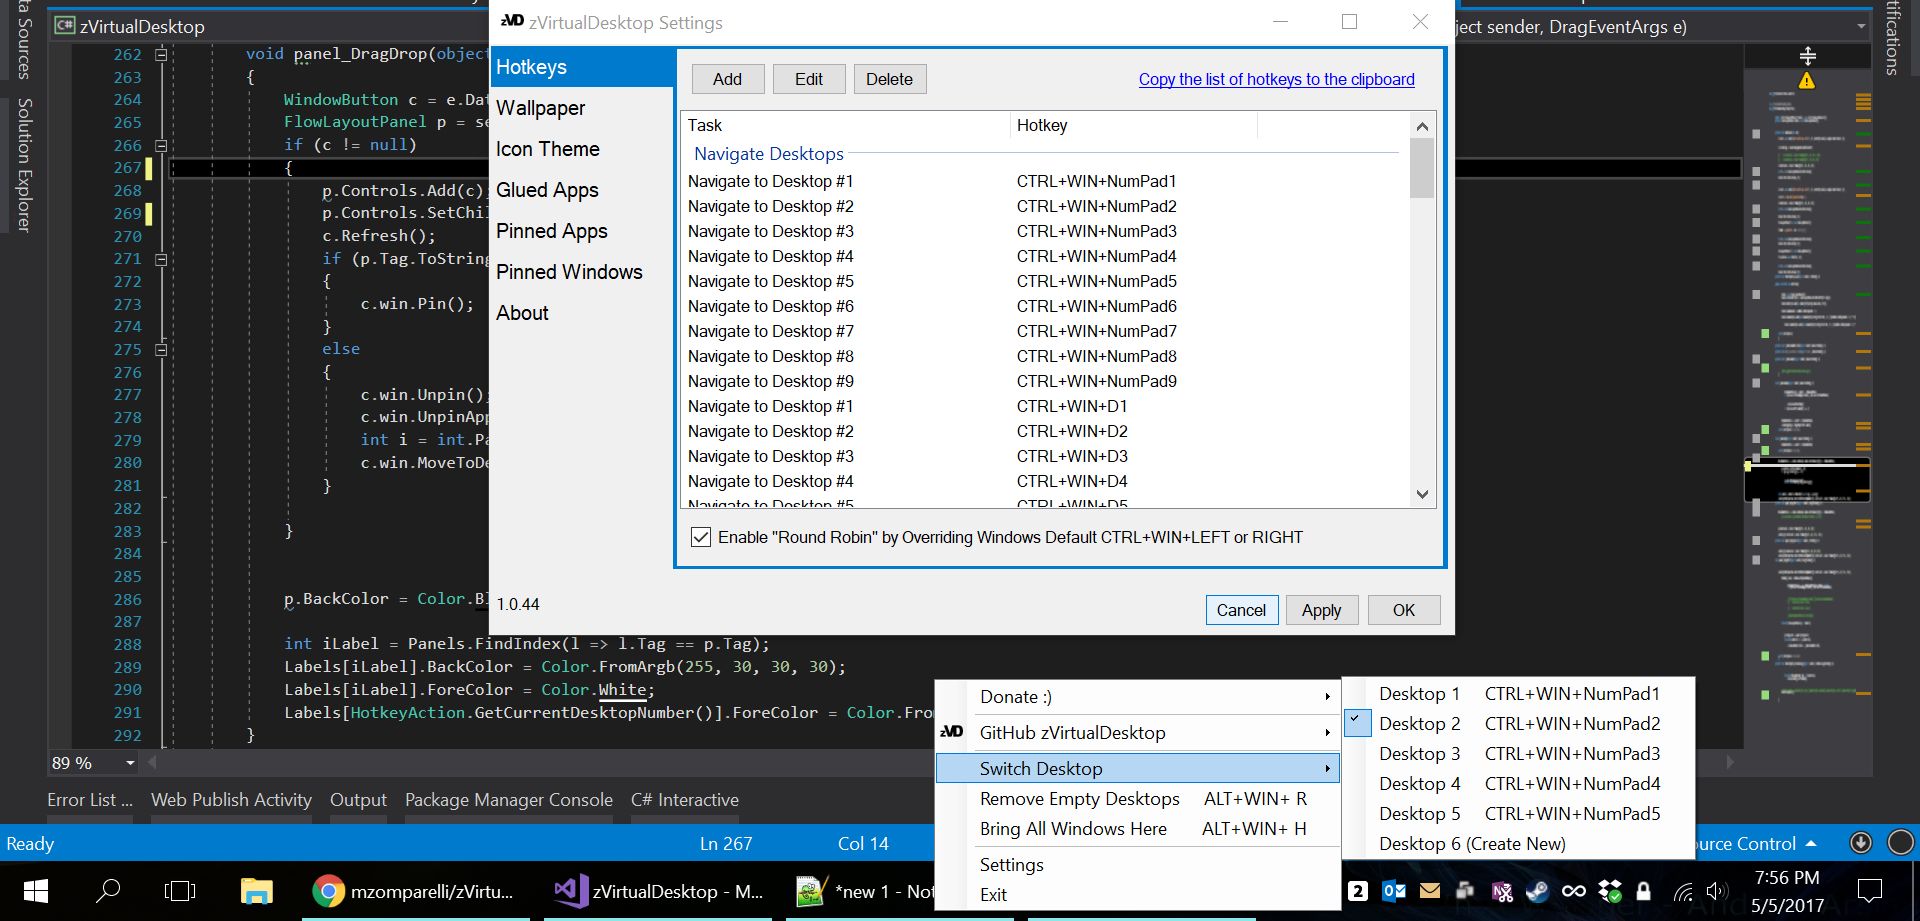
Task: Uncheck Enable Round Robin override option
Action: pyautogui.click(x=701, y=537)
